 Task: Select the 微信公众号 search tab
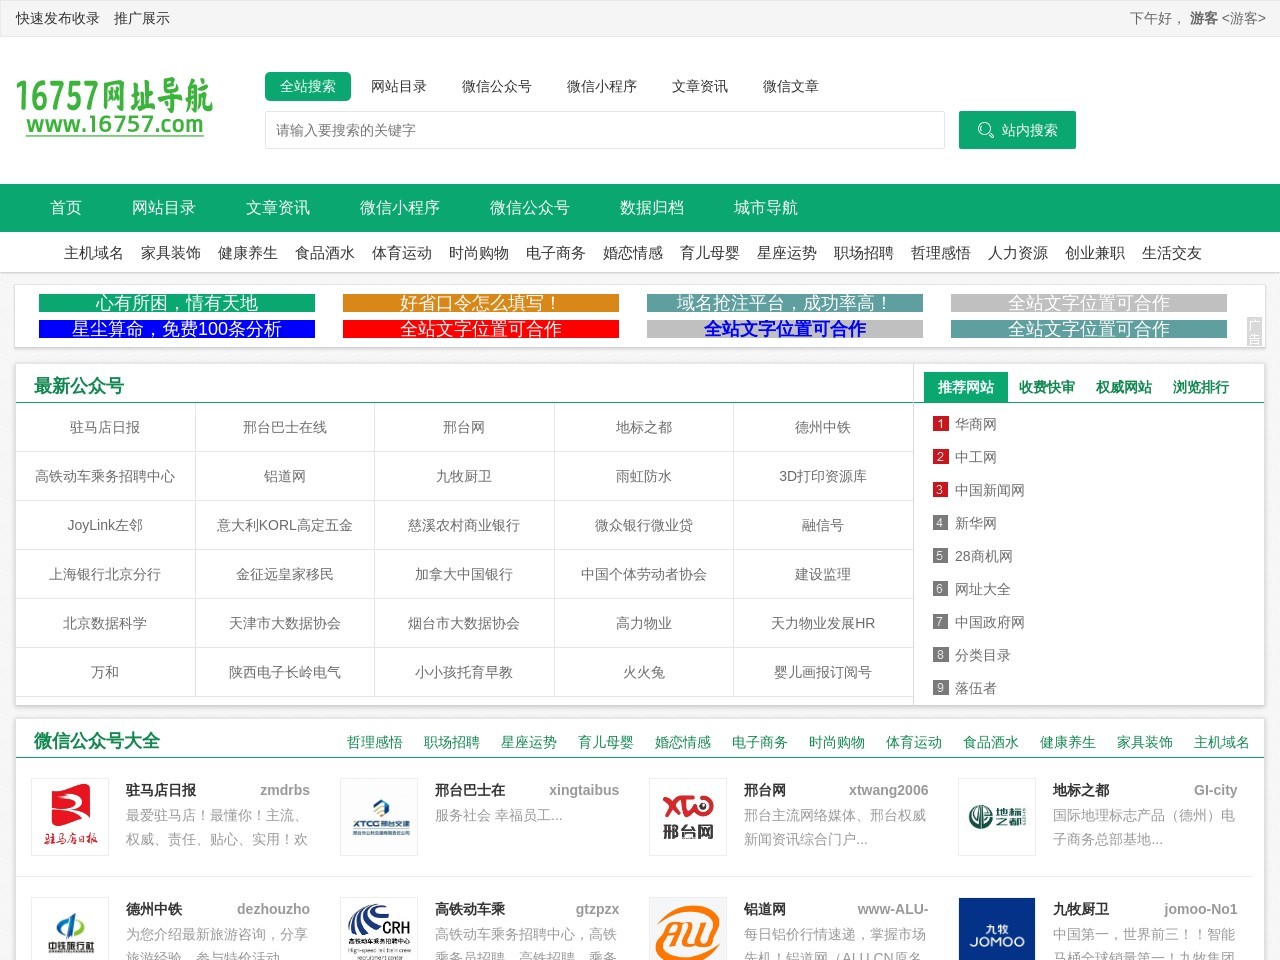click(x=497, y=86)
